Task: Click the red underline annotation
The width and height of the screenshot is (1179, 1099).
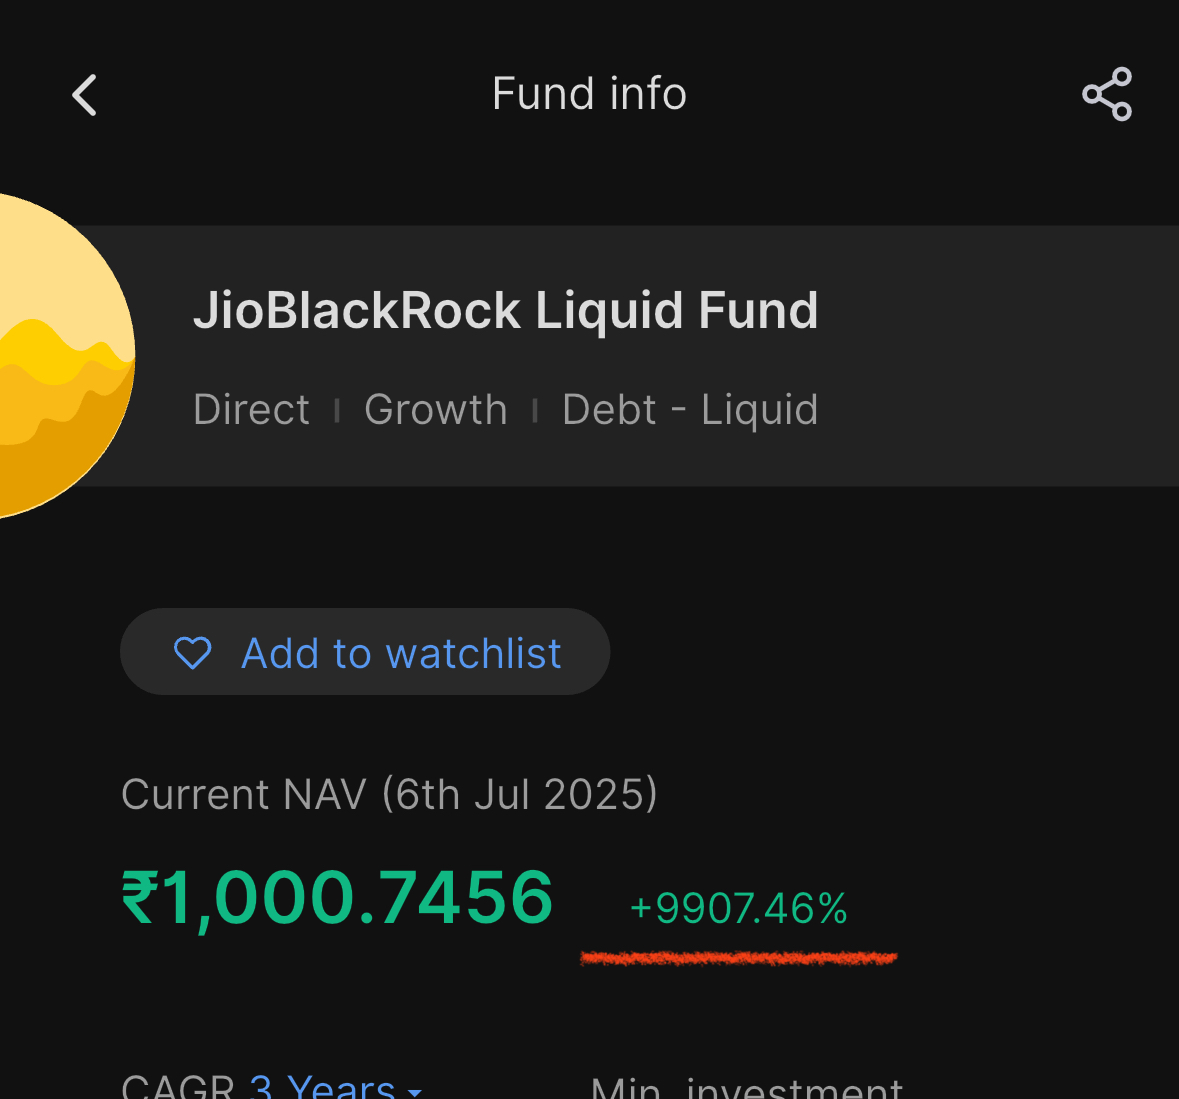Action: pyautogui.click(x=738, y=958)
